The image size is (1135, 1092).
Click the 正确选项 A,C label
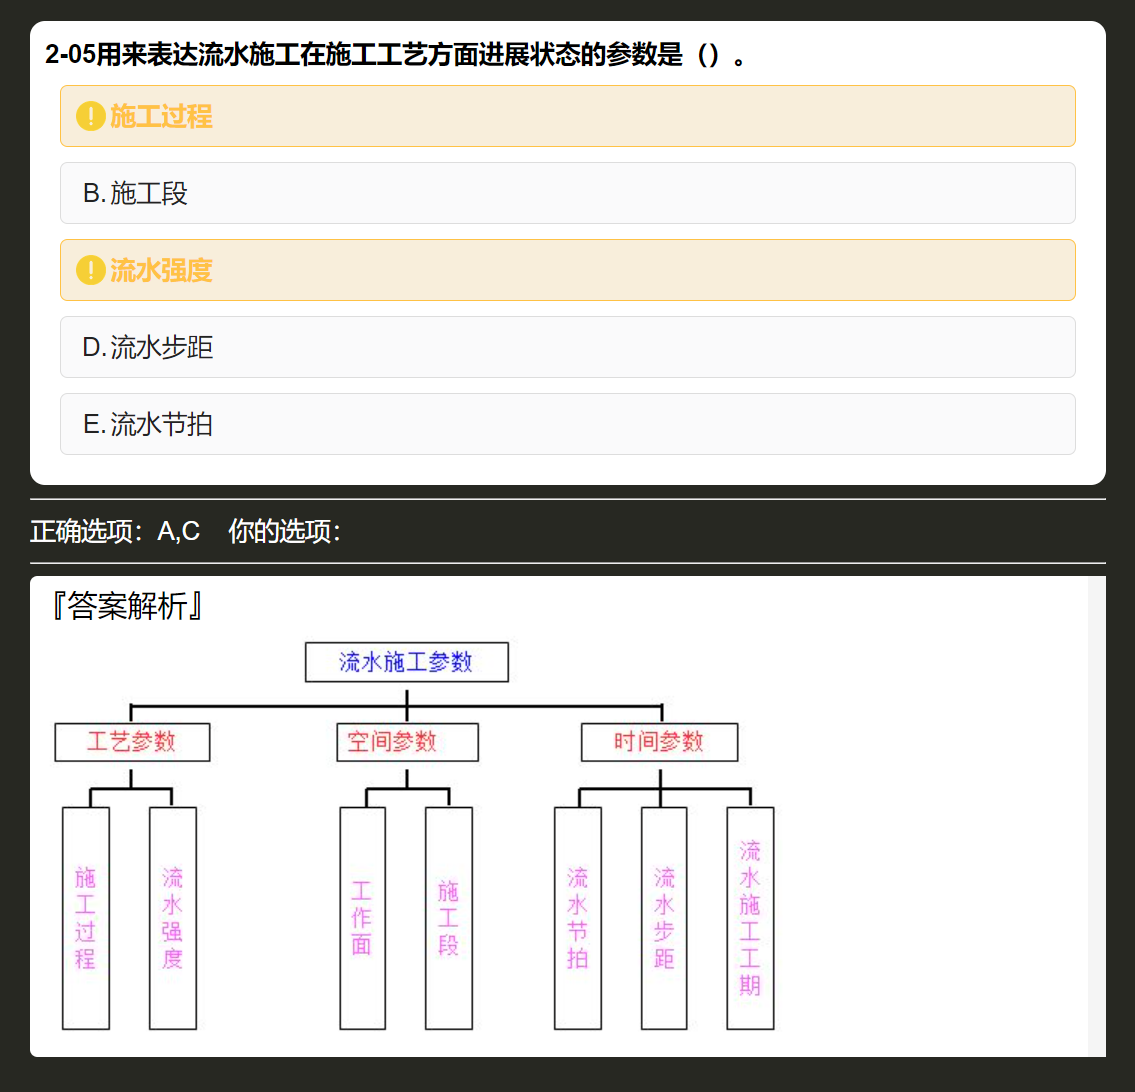tap(115, 531)
